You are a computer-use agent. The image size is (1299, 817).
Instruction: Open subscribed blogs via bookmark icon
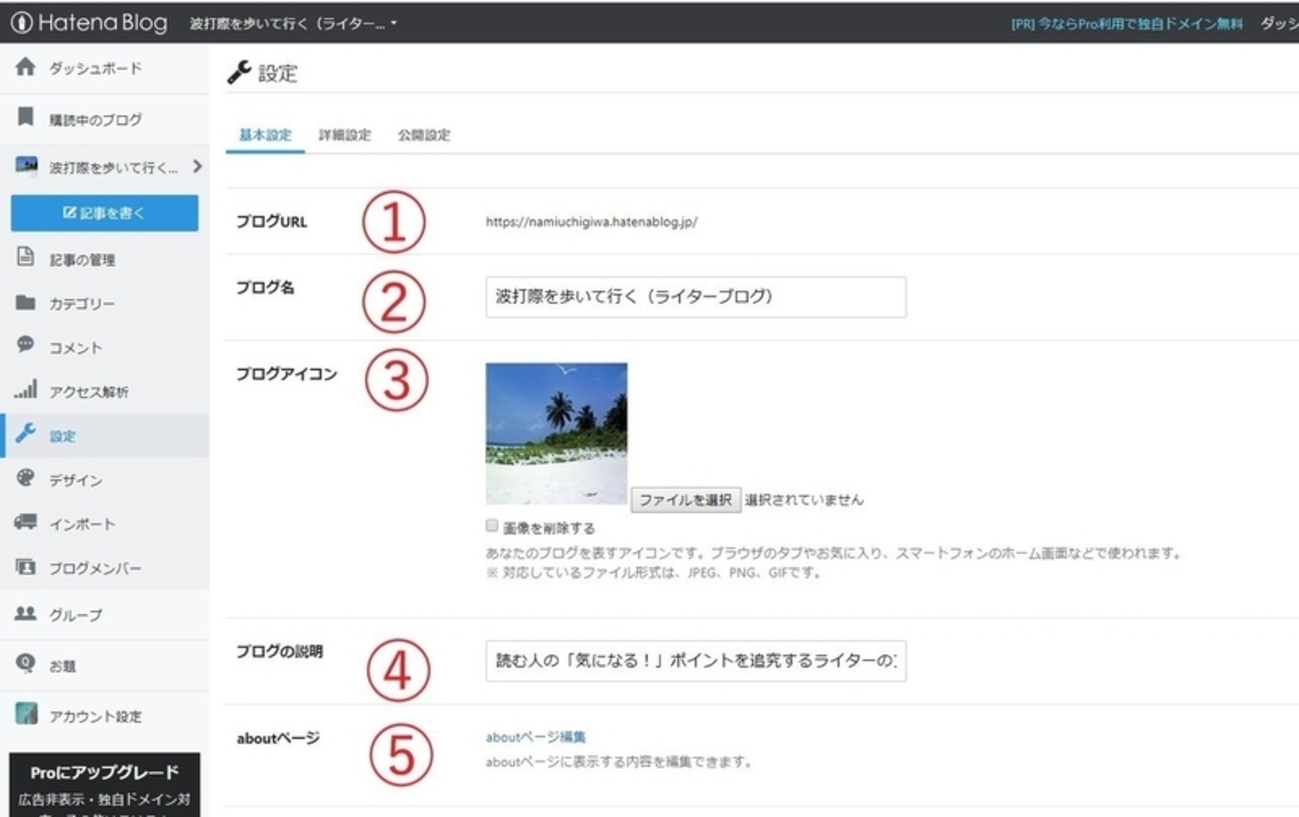click(x=26, y=119)
